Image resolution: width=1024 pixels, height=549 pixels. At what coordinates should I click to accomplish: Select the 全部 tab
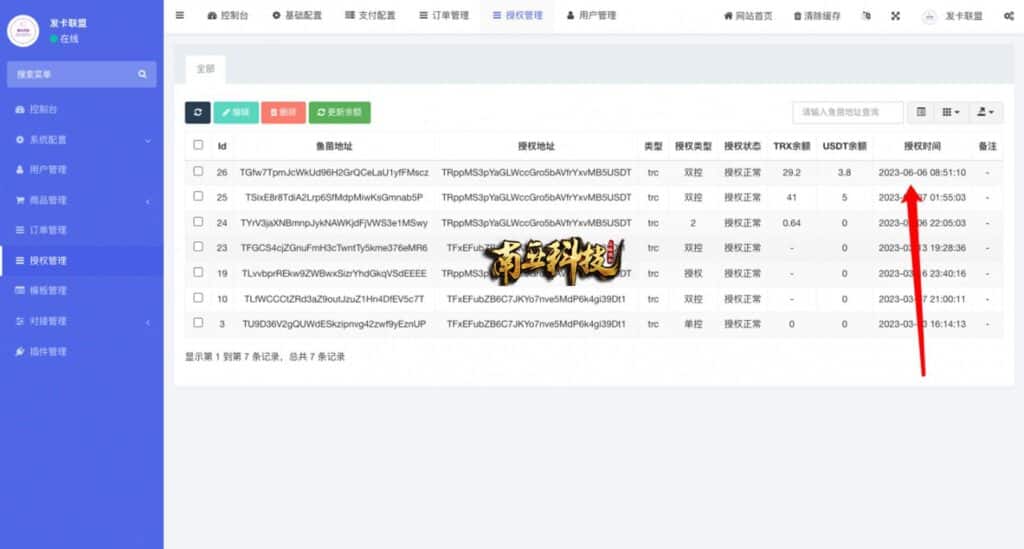[206, 69]
